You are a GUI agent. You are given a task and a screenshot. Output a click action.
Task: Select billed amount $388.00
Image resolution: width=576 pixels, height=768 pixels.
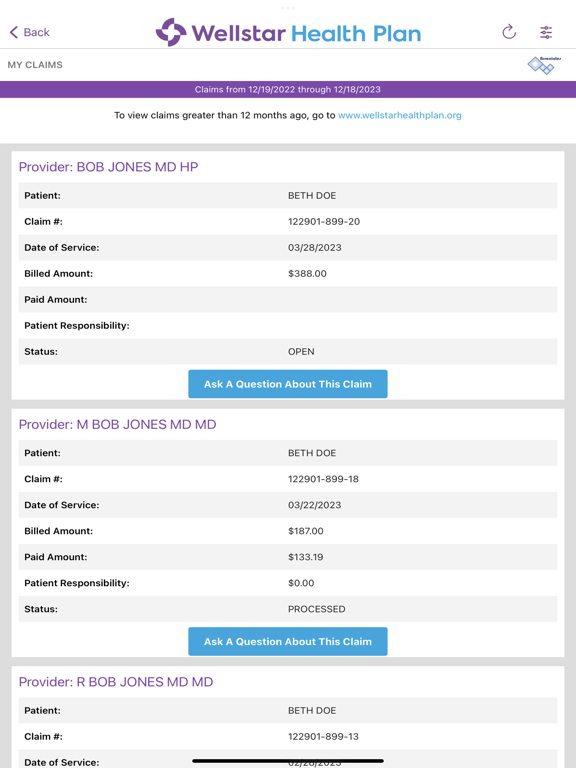click(307, 274)
